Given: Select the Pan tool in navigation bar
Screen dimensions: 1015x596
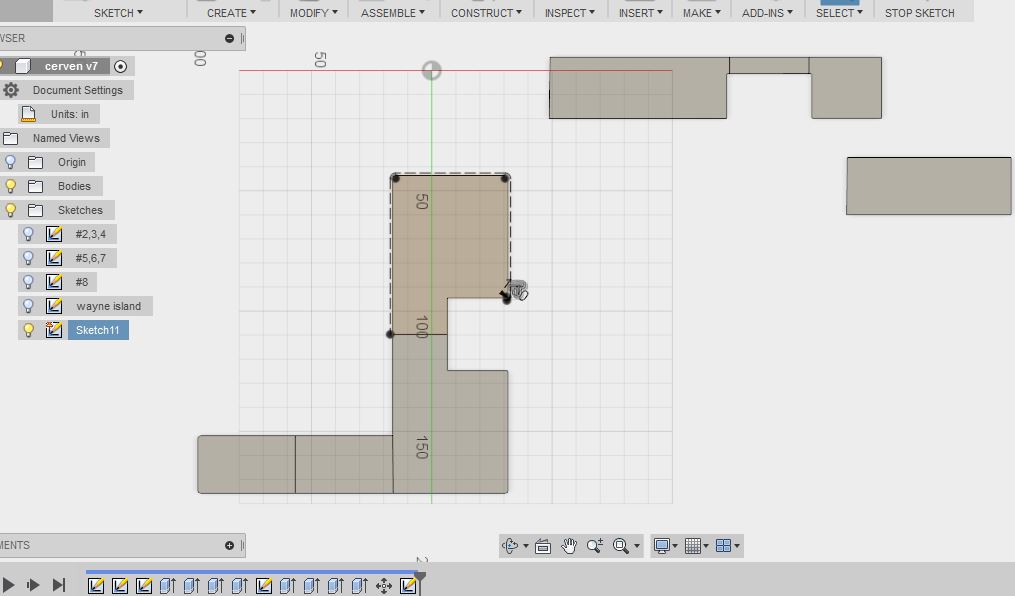Looking at the screenshot, I should pyautogui.click(x=570, y=546).
